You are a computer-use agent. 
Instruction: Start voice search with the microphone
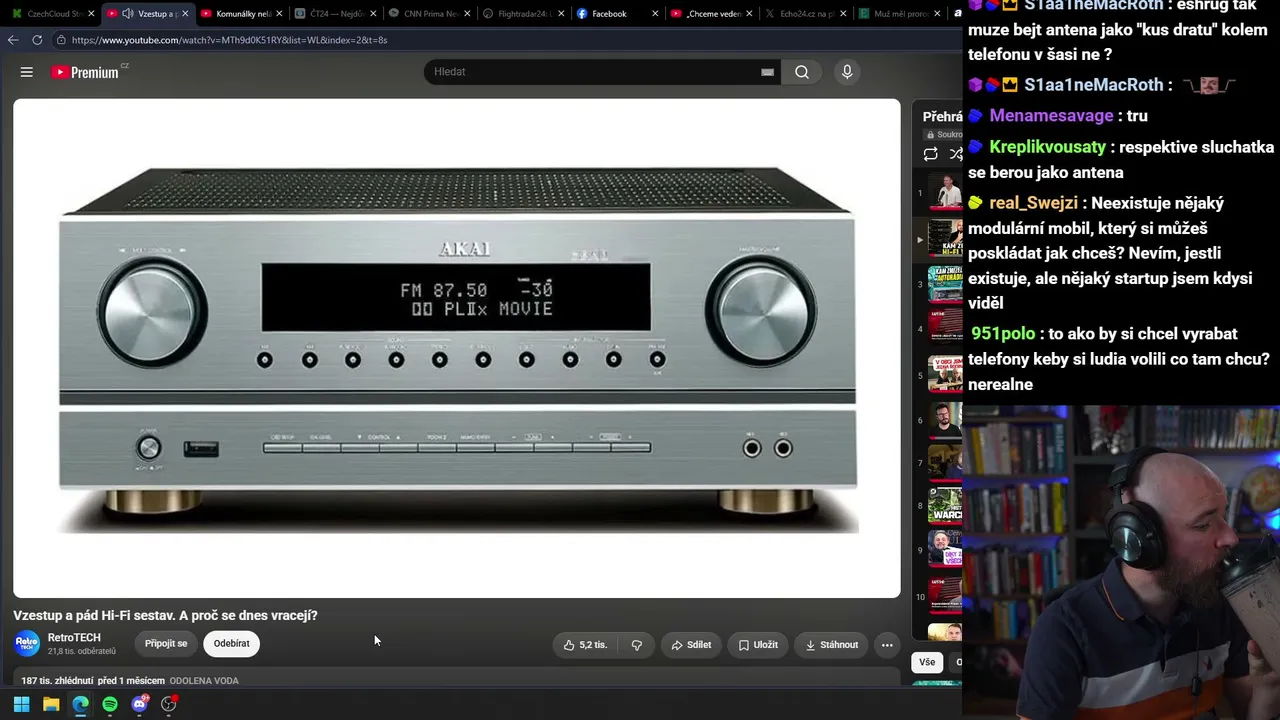[847, 72]
